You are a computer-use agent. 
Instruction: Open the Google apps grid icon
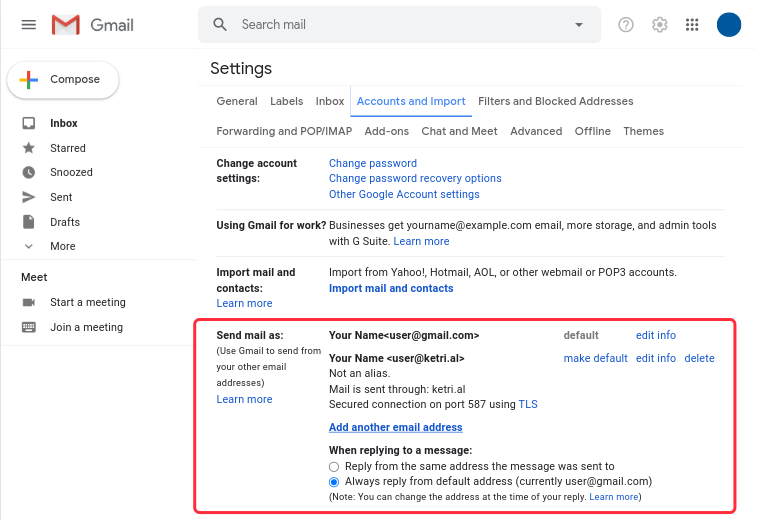tap(692, 25)
